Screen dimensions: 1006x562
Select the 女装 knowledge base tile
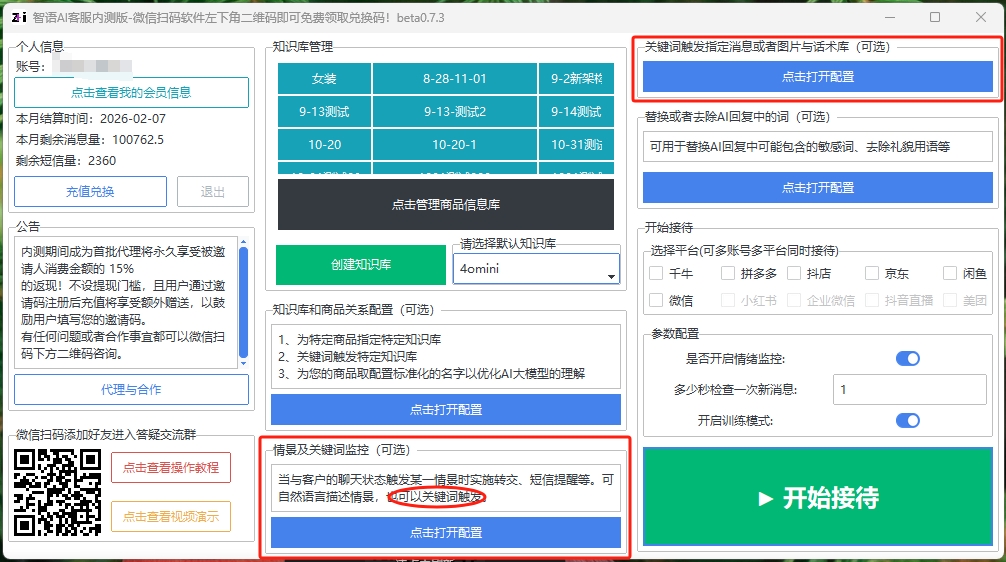pyautogui.click(x=324, y=78)
